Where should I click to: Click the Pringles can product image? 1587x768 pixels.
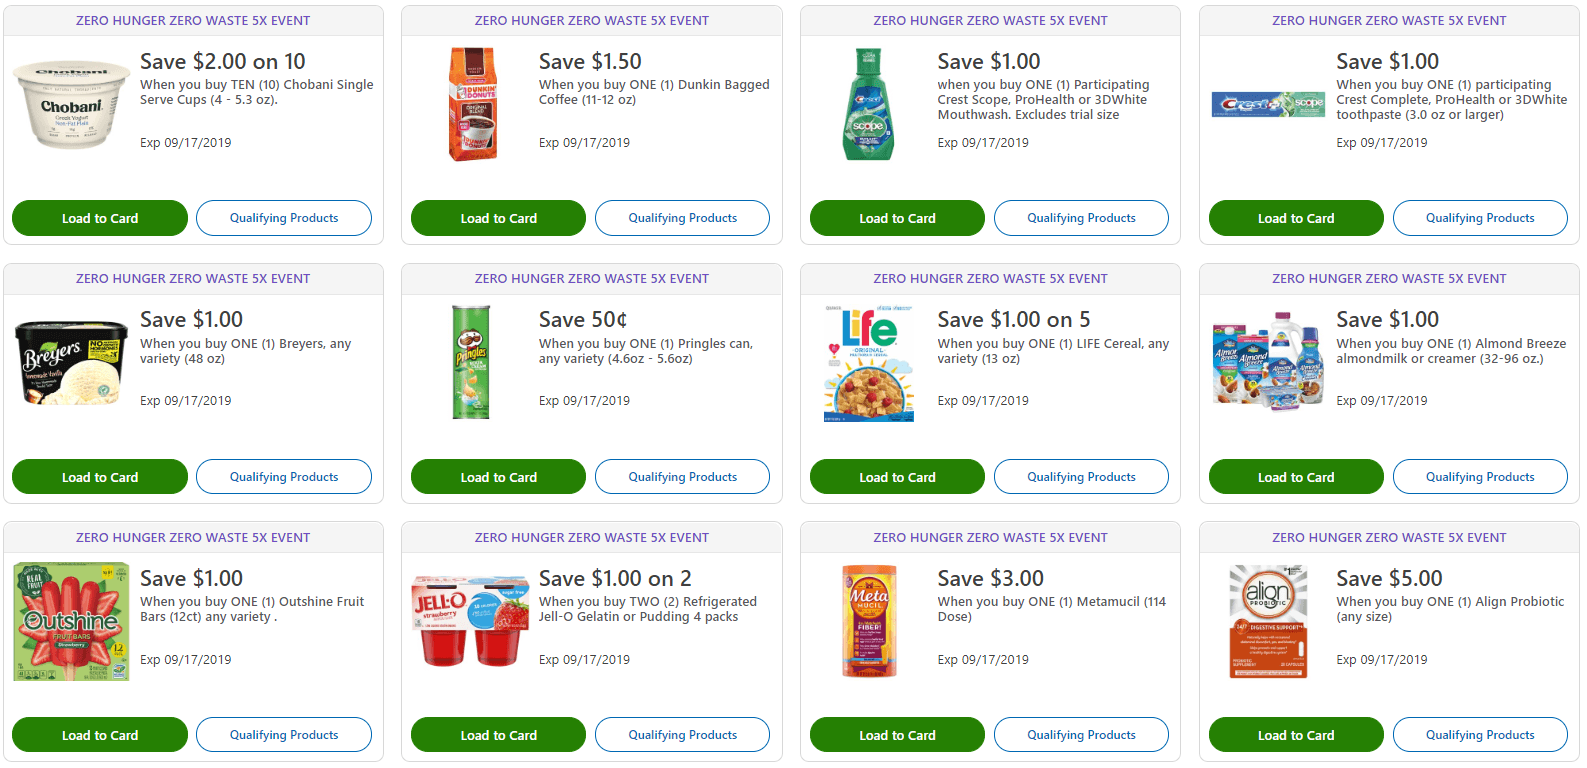coord(471,362)
